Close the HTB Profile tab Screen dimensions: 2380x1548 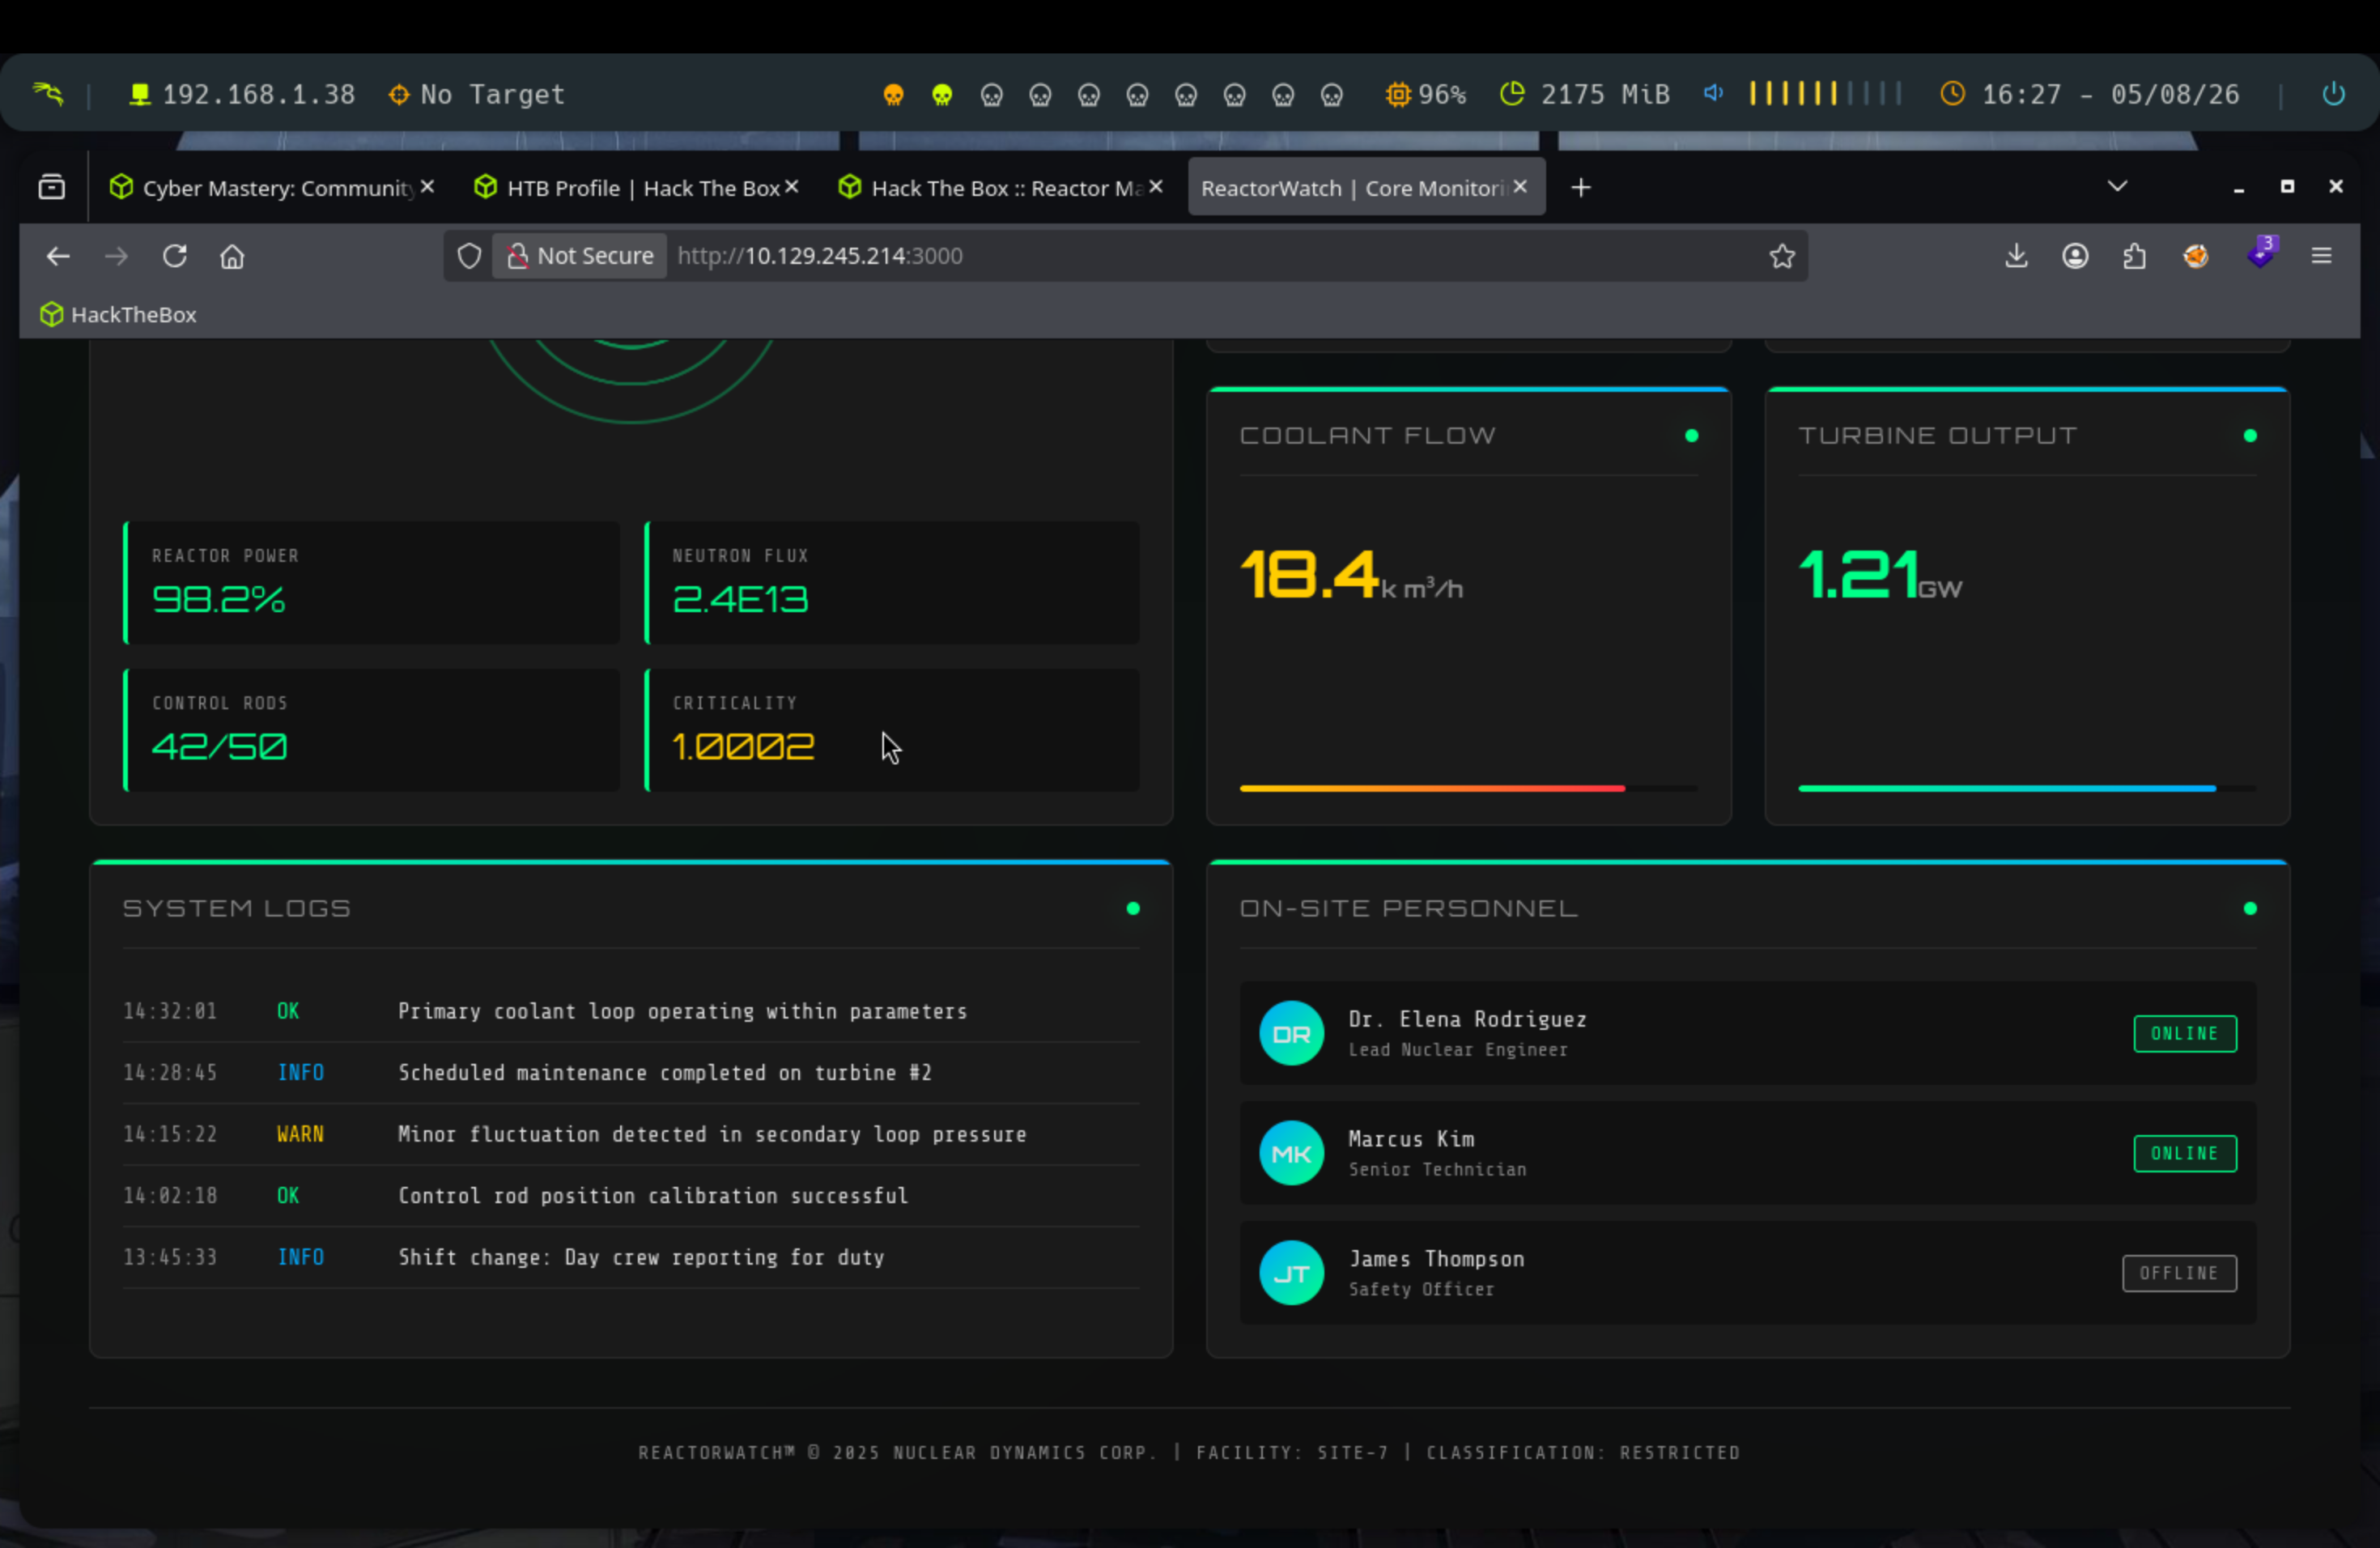[x=791, y=187]
